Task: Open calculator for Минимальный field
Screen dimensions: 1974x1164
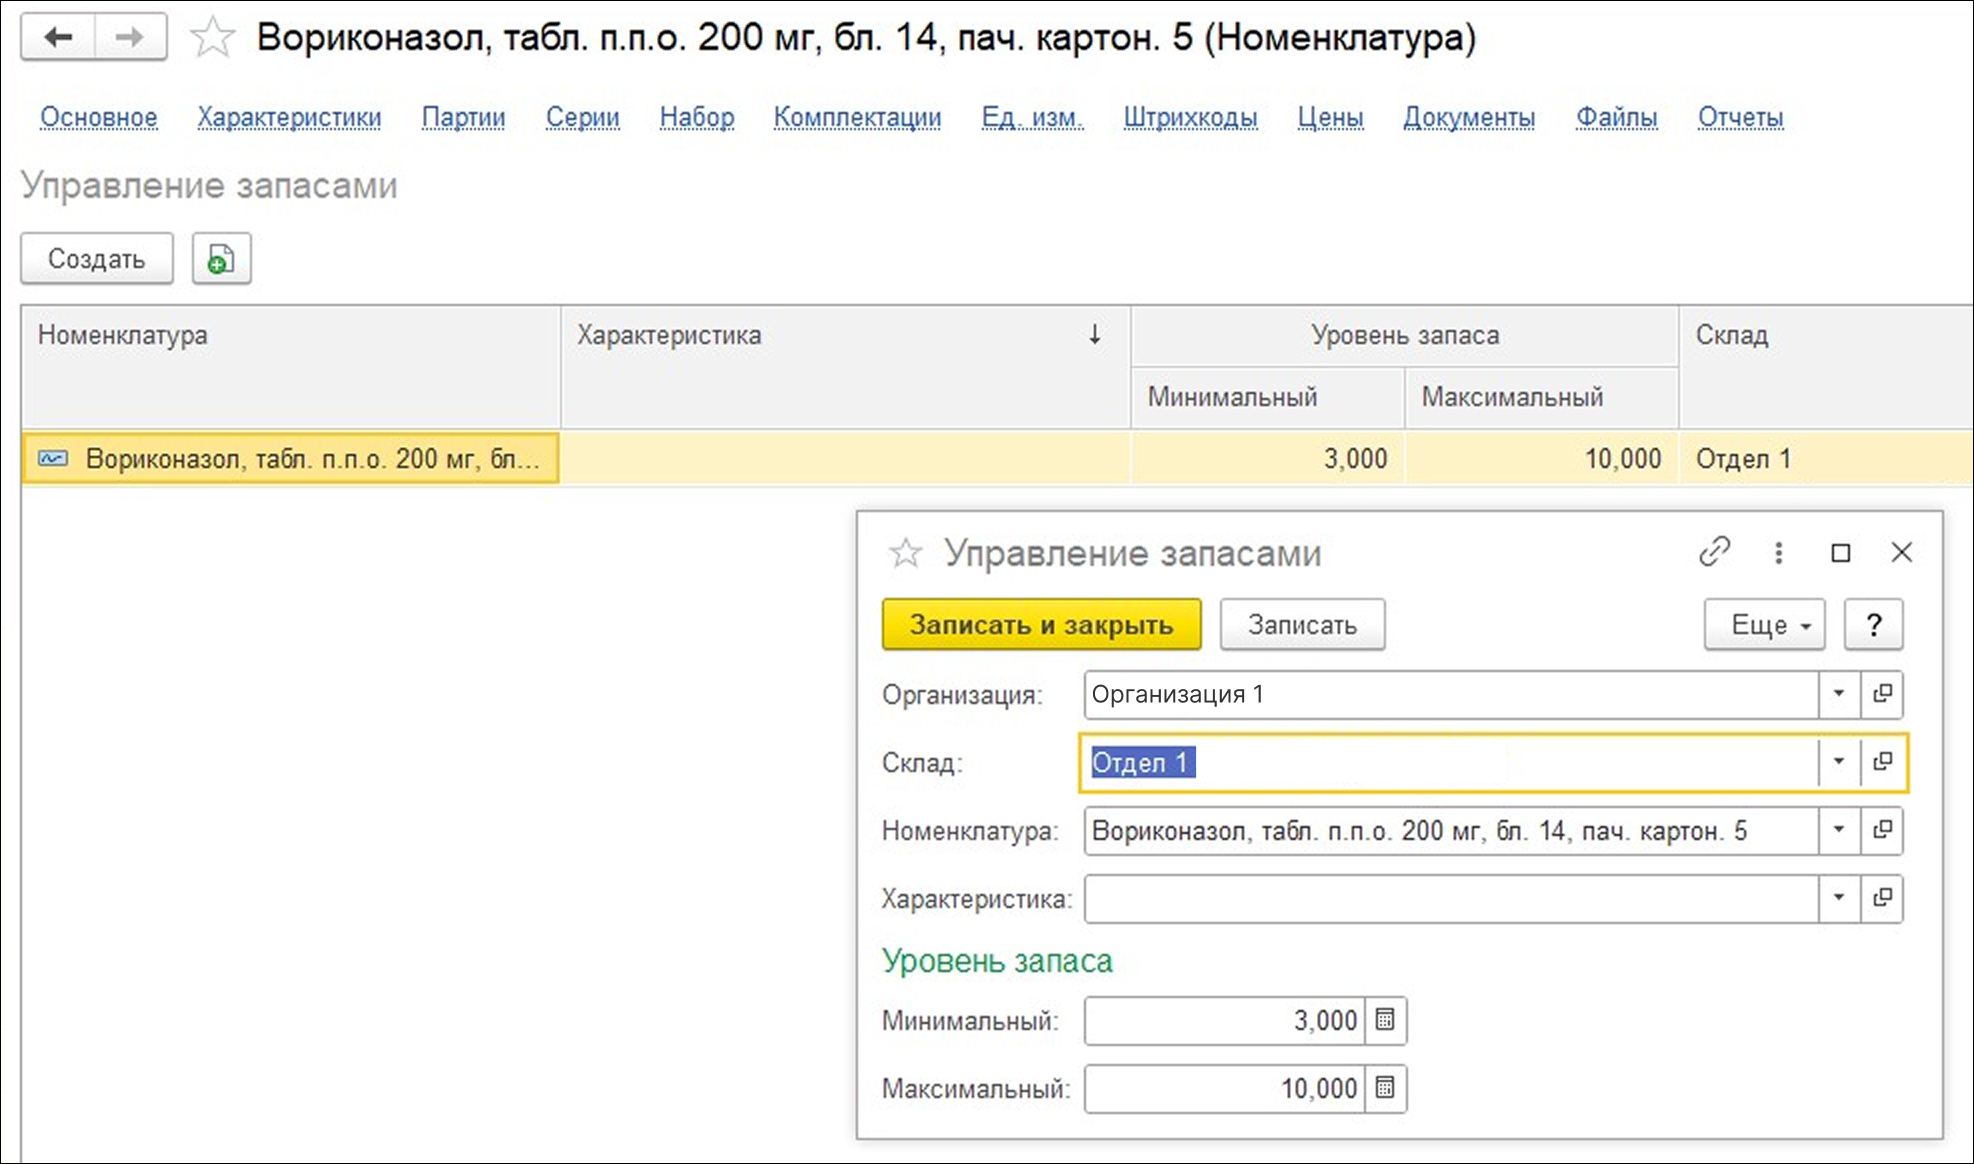Action: 1385,1020
